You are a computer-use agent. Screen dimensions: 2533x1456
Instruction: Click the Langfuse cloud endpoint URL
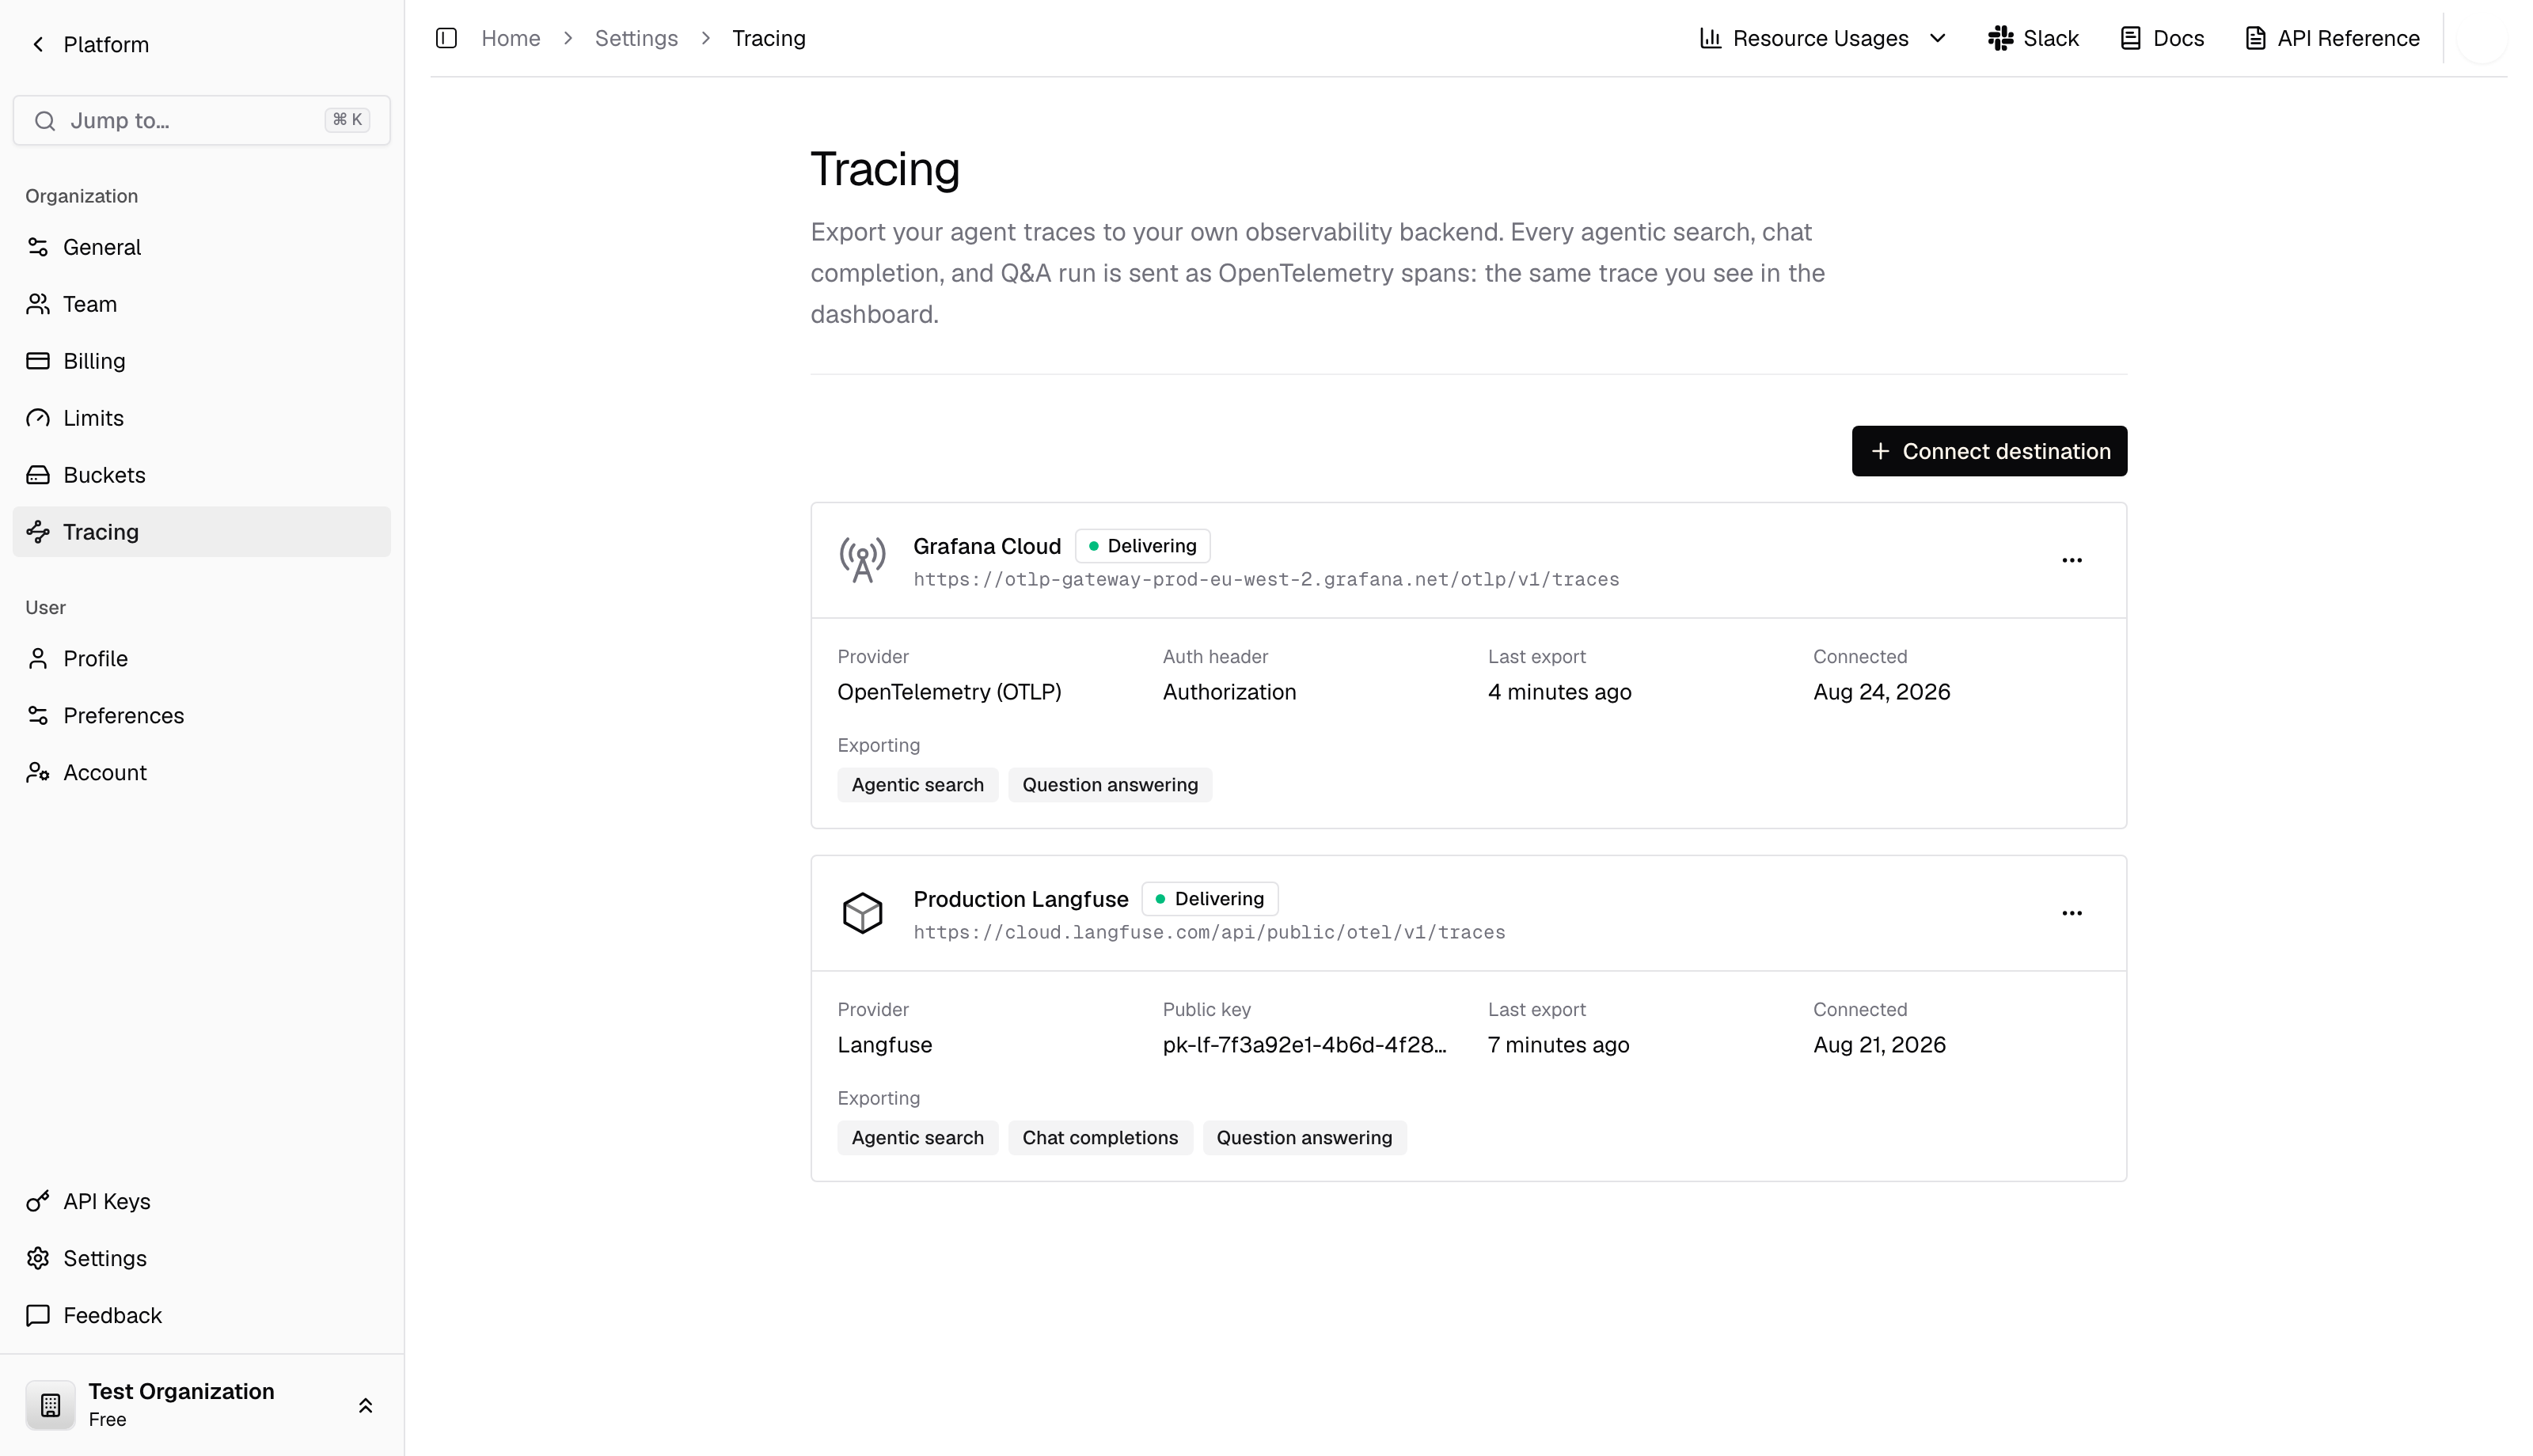[x=1209, y=933]
